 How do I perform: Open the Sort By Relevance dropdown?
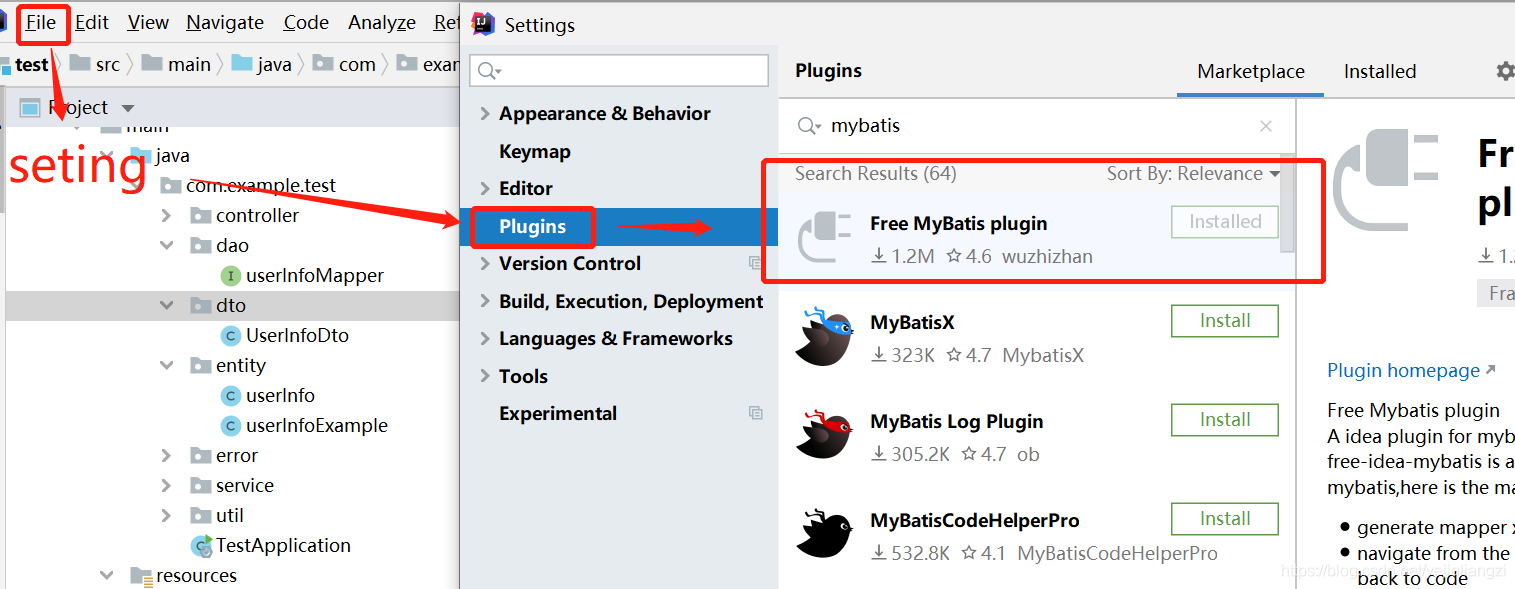point(1193,173)
